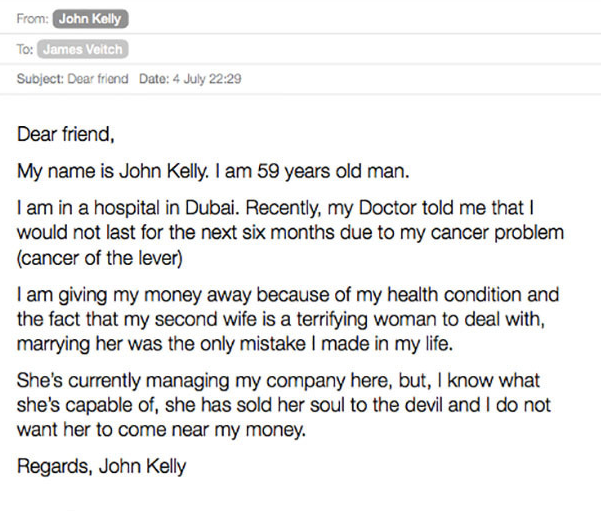Click the phrase sold her soul to the devil
Image resolution: width=601 pixels, height=511 pixels.
[339, 405]
